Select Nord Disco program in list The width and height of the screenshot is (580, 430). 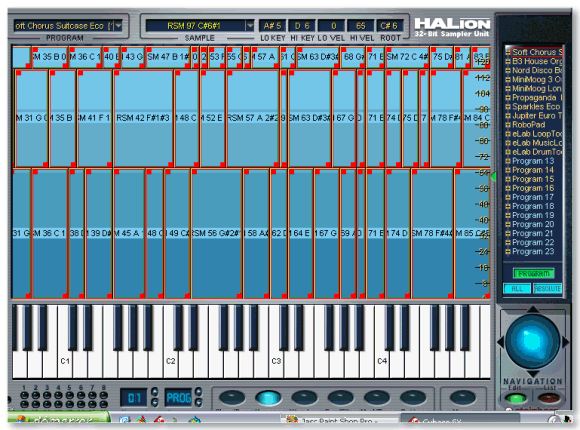click(537, 70)
